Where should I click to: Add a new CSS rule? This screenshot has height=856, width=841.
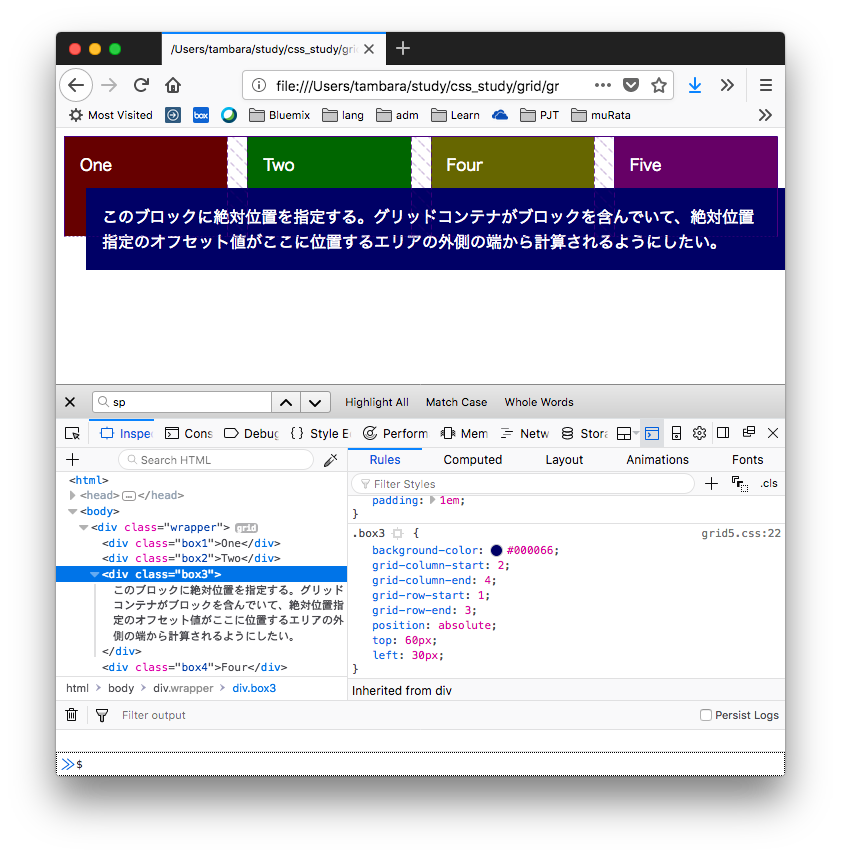(x=711, y=484)
